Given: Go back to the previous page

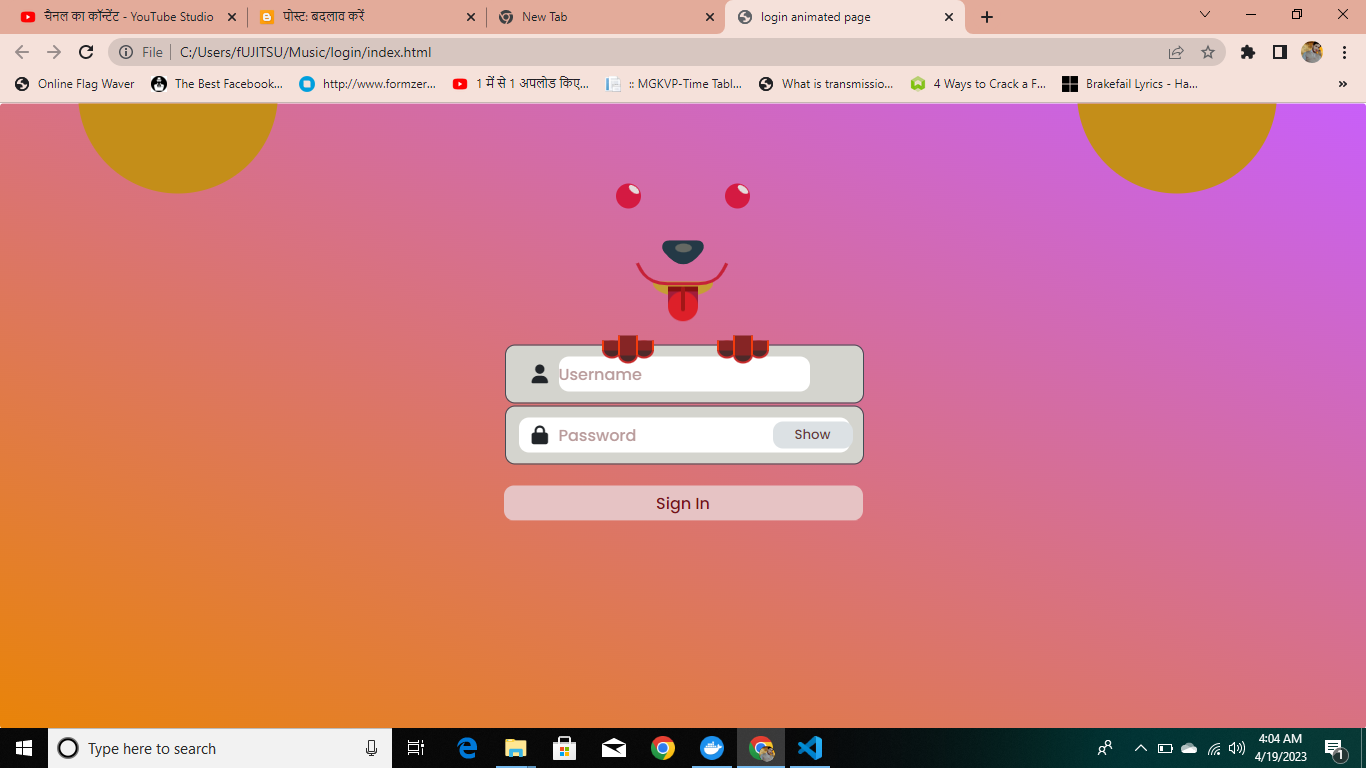Looking at the screenshot, I should pos(22,52).
